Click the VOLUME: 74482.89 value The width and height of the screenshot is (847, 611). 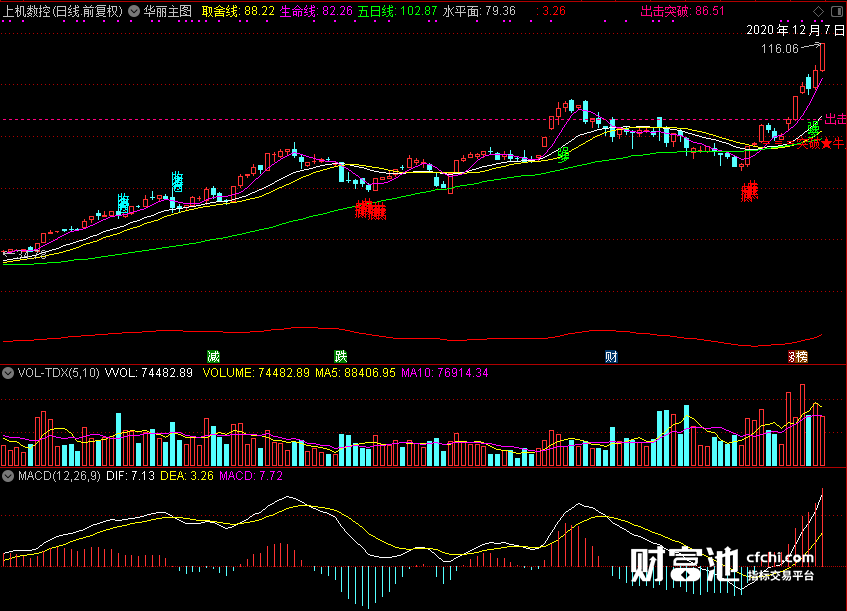point(256,373)
